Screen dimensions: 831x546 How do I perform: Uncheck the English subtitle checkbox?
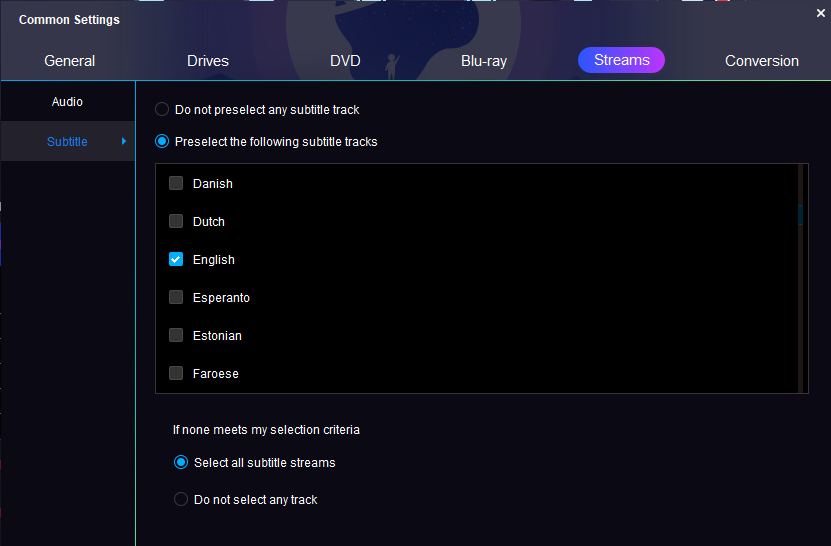176,260
